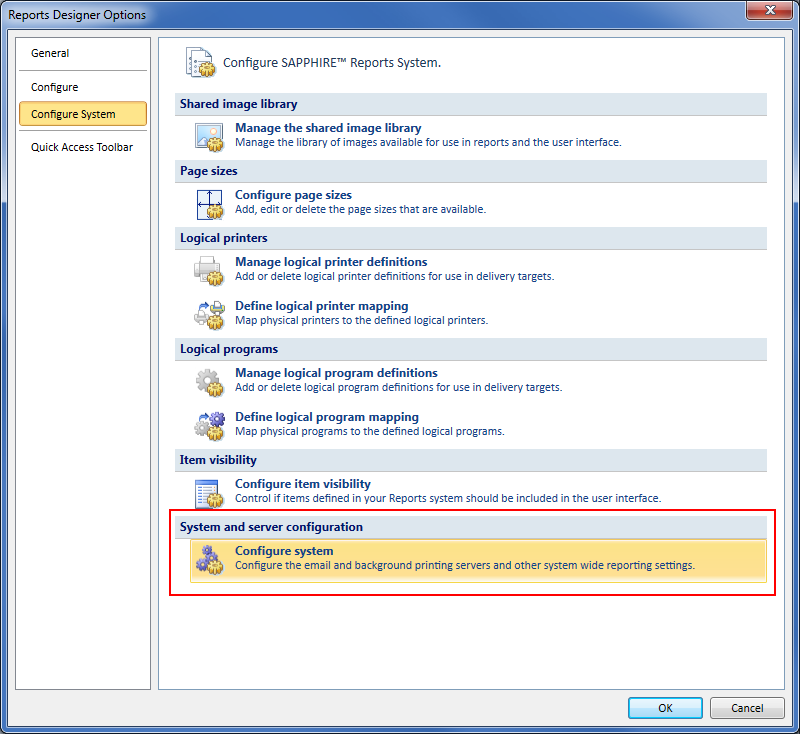Click 'Manage the library of images available' description
Image resolution: width=800 pixels, height=734 pixels.
tap(428, 142)
